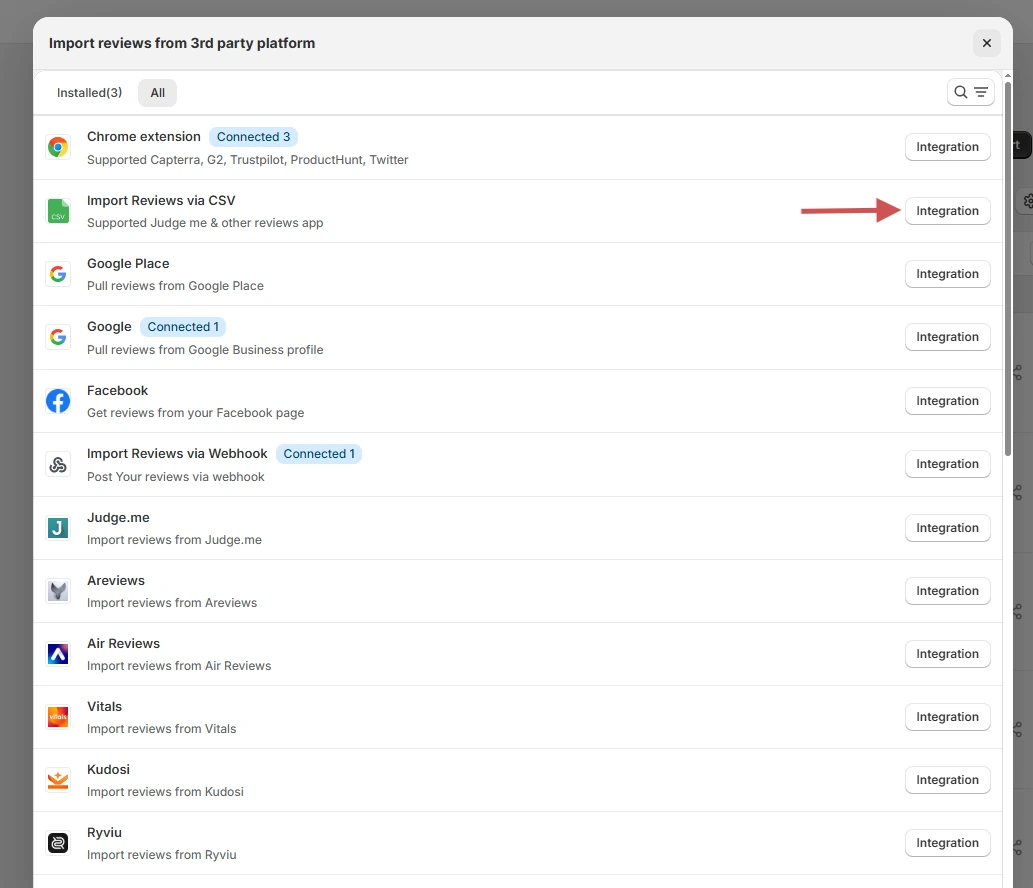Click the Areviews title text
Viewport: 1033px width, 888px height.
(116, 580)
